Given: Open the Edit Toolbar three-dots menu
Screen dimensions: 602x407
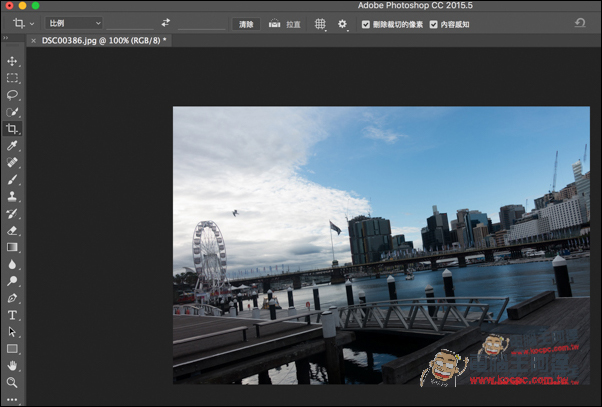Looking at the screenshot, I should [12, 399].
